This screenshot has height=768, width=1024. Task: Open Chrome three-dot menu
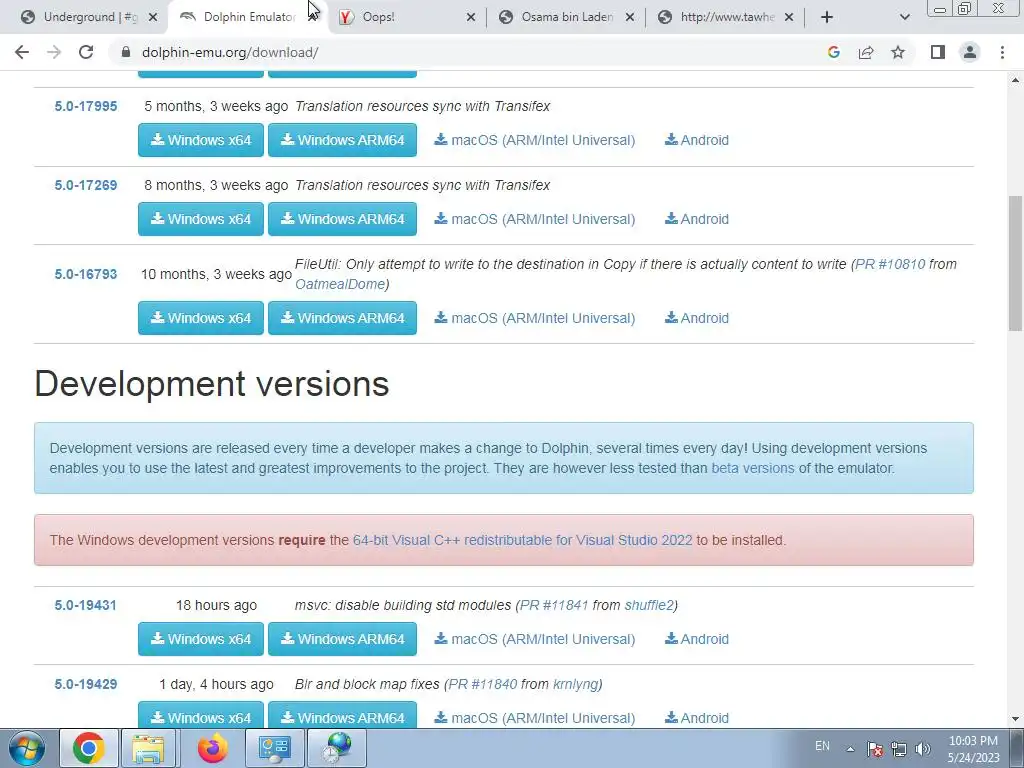click(1002, 52)
